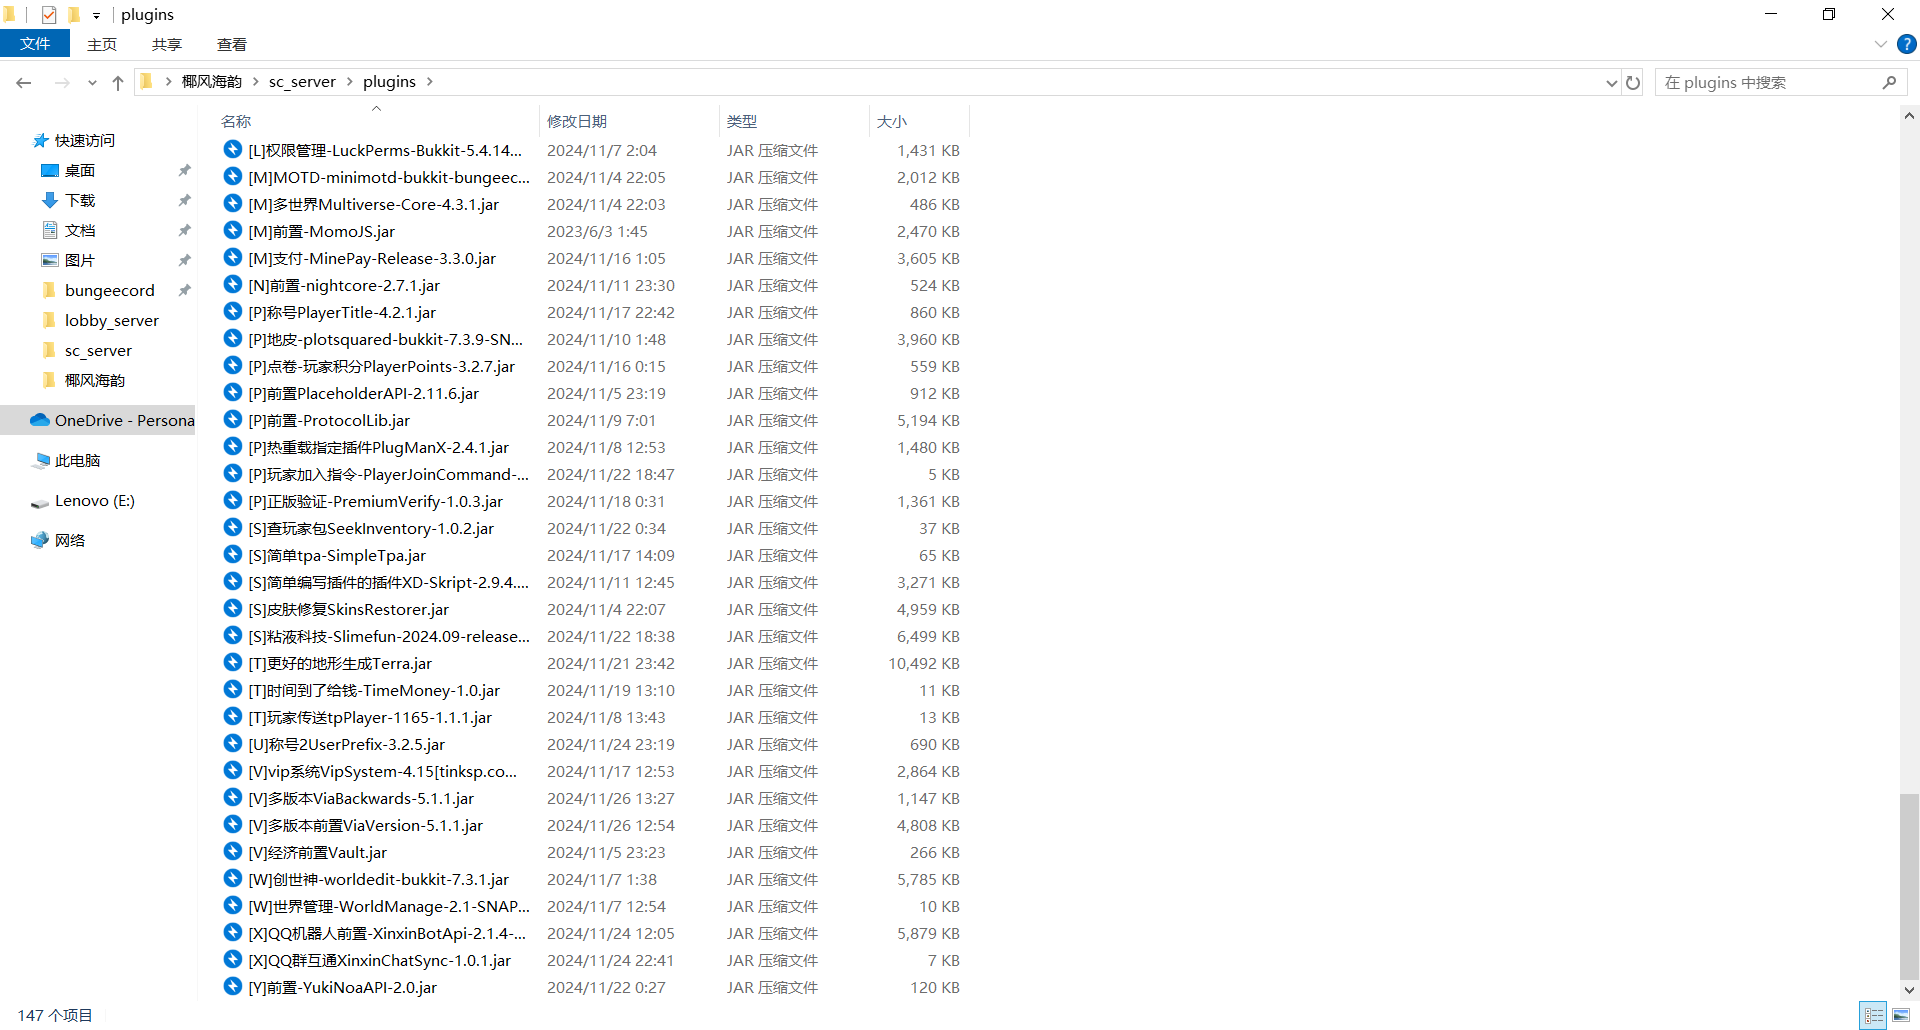Click the search plugins input field
The width and height of the screenshot is (1920, 1030).
pos(1768,83)
